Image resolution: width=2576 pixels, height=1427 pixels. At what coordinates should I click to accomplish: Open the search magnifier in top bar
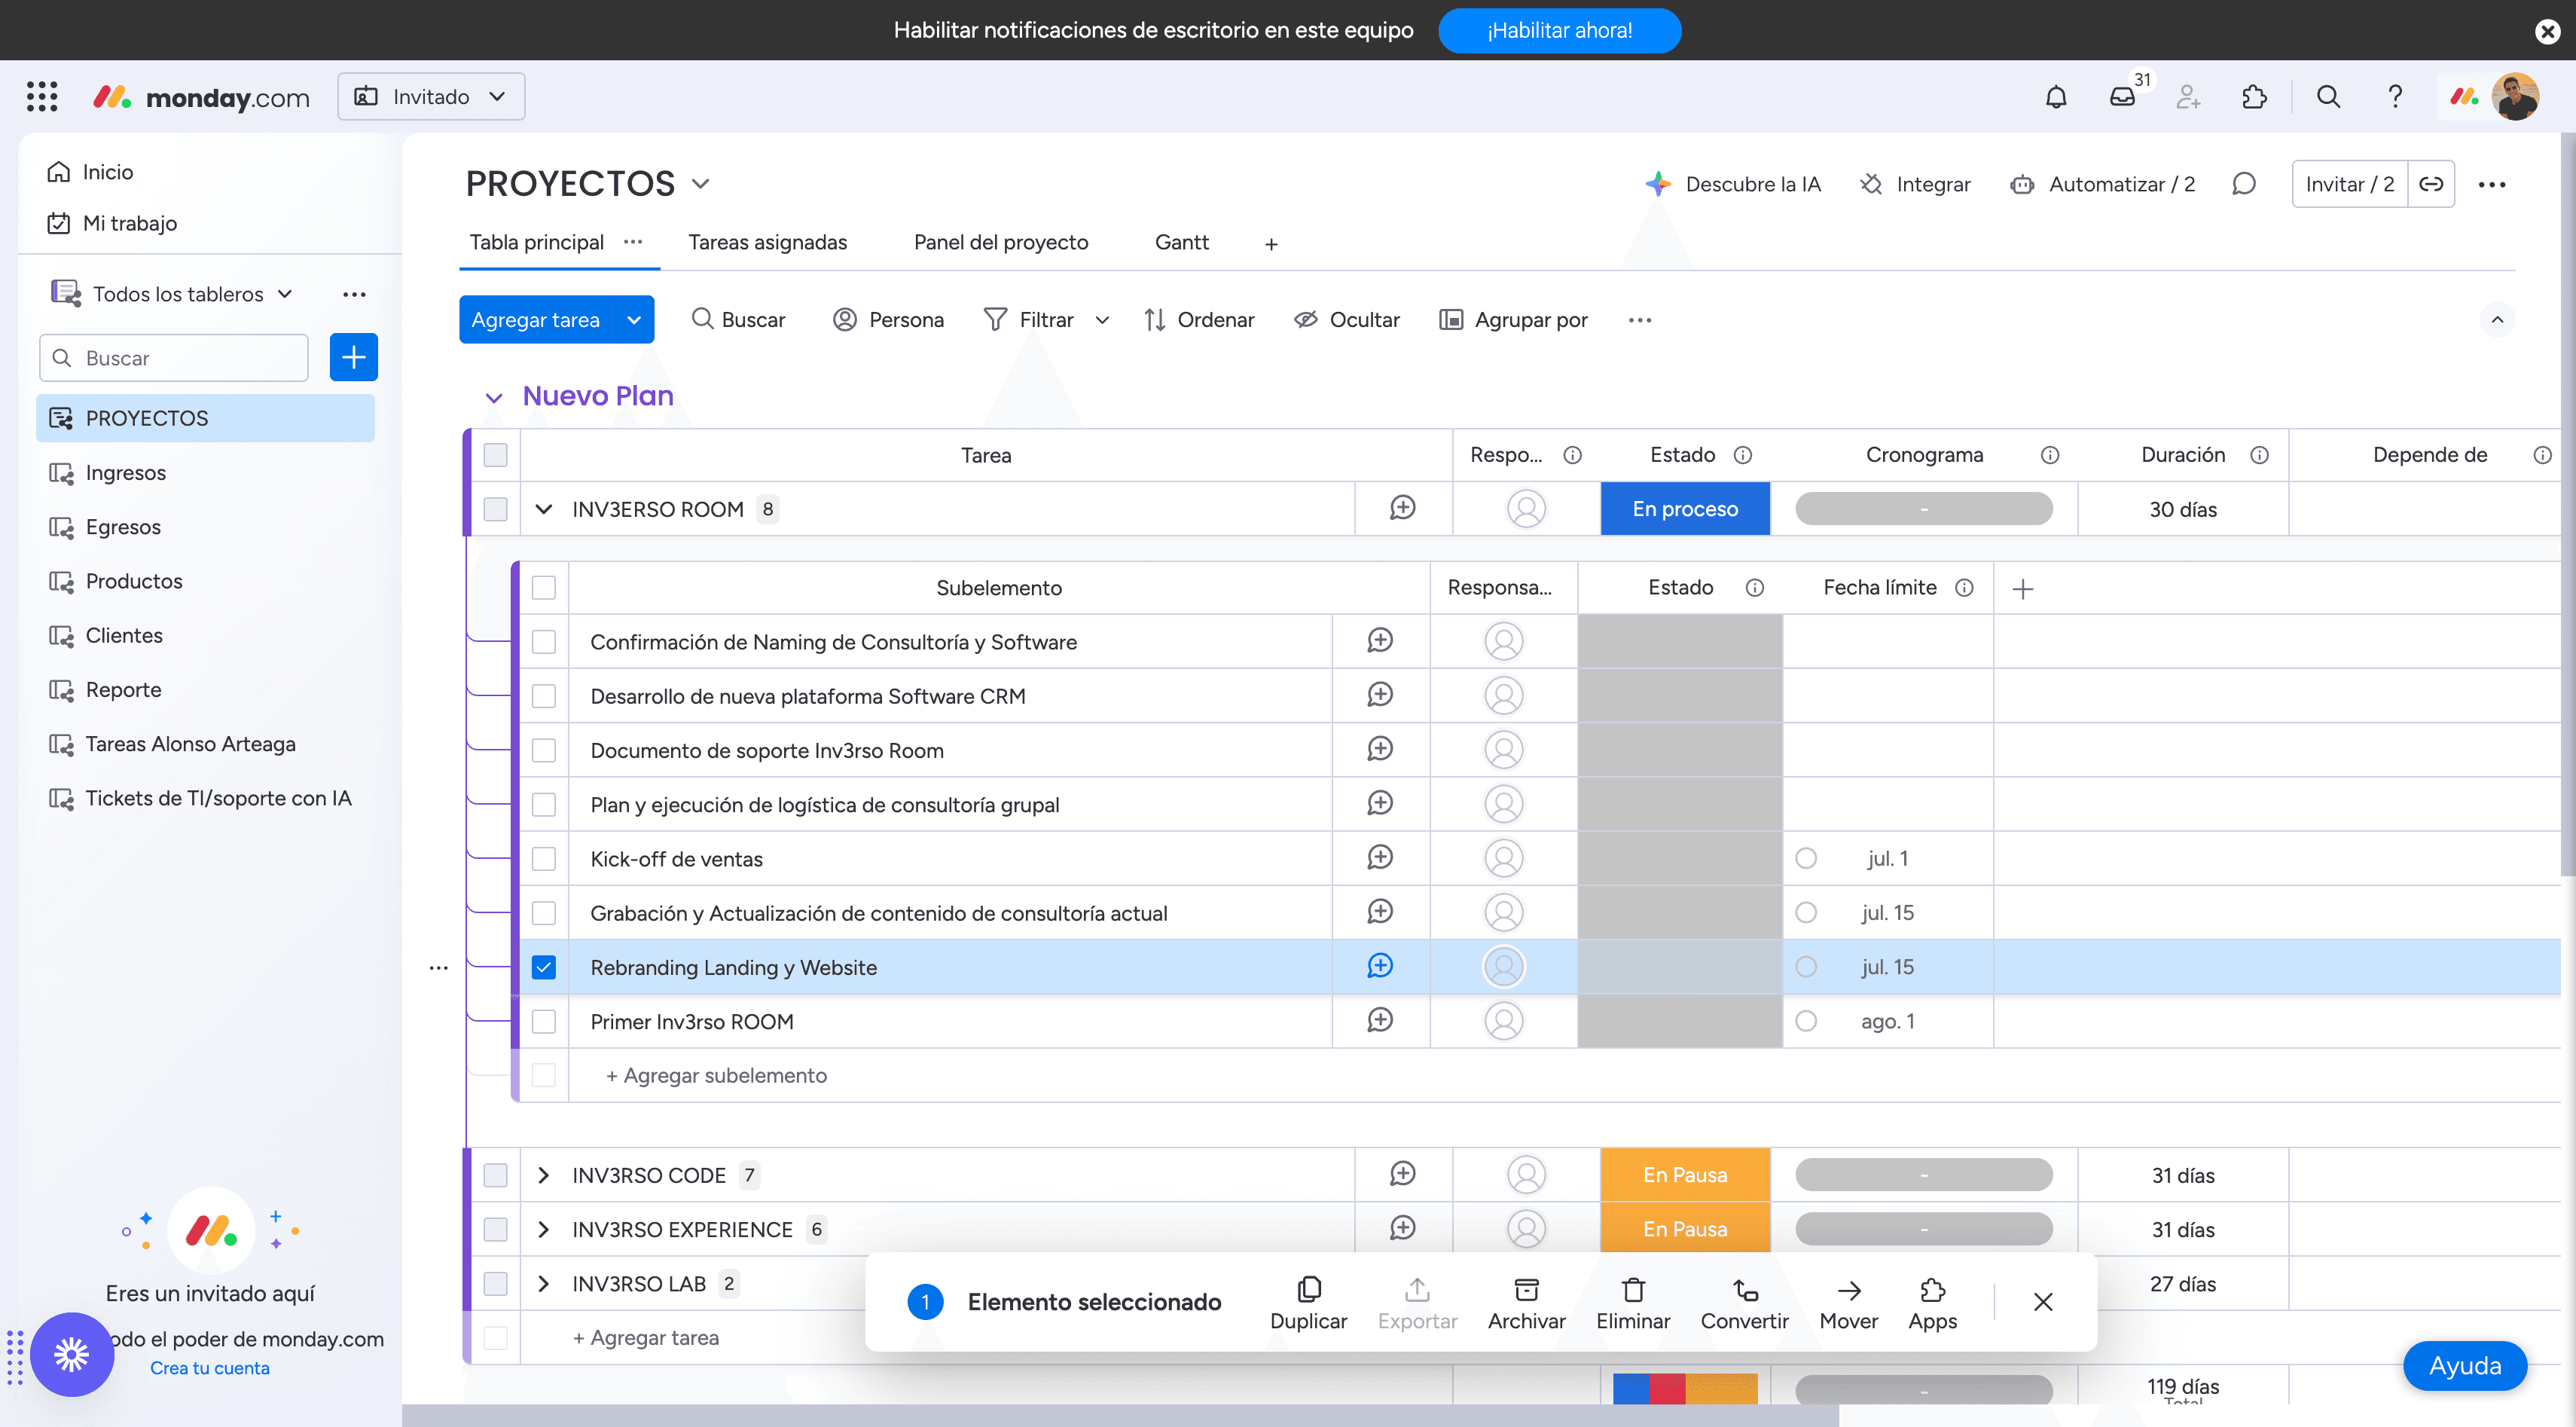click(2328, 97)
